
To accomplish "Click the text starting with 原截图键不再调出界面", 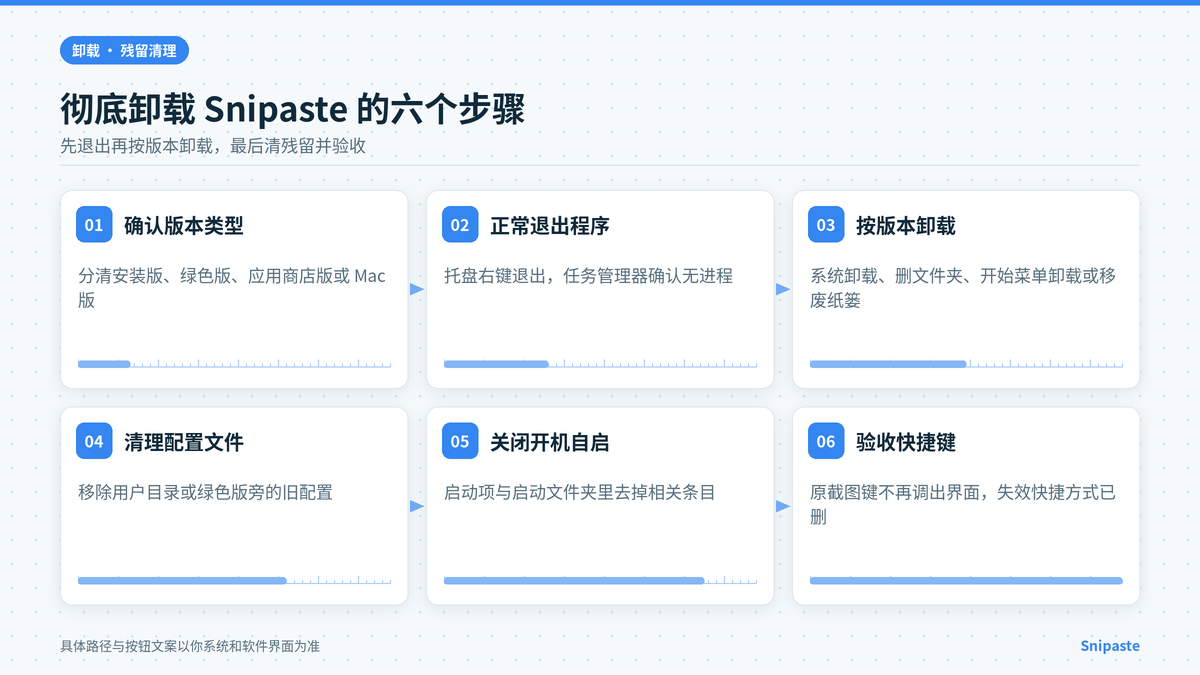I will (x=963, y=504).
